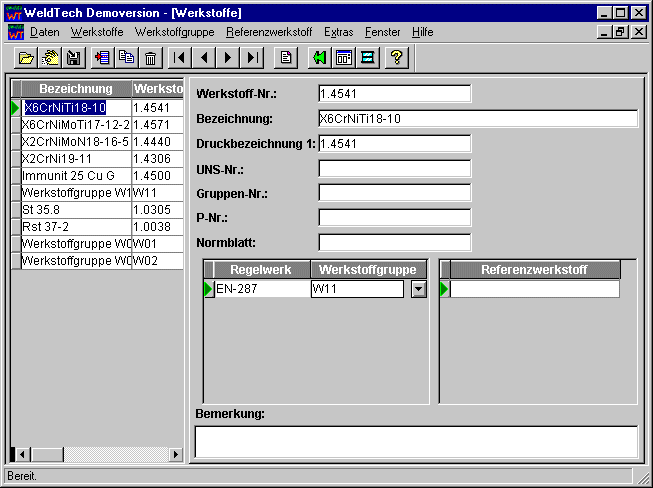This screenshot has height=488, width=653.
Task: Open the Extras menu
Action: [x=338, y=32]
